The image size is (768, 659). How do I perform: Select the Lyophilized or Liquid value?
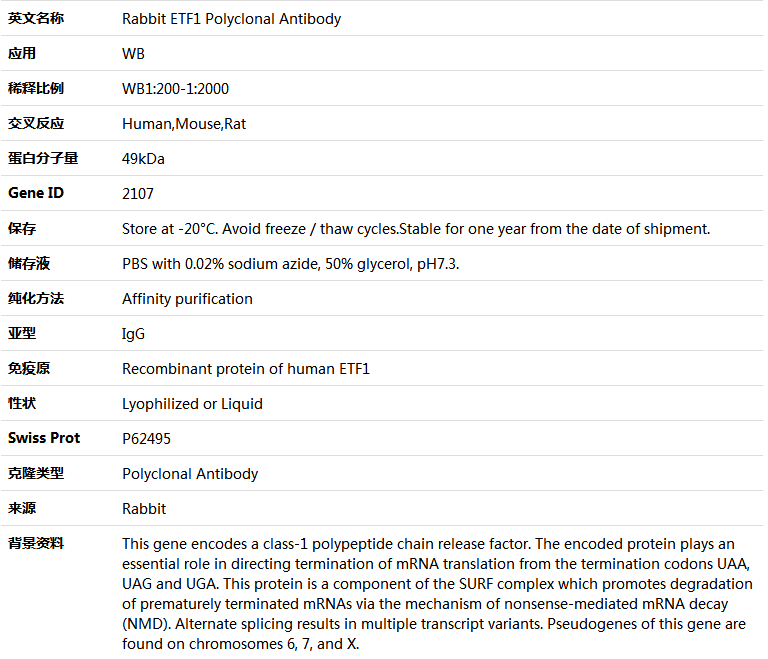point(192,404)
